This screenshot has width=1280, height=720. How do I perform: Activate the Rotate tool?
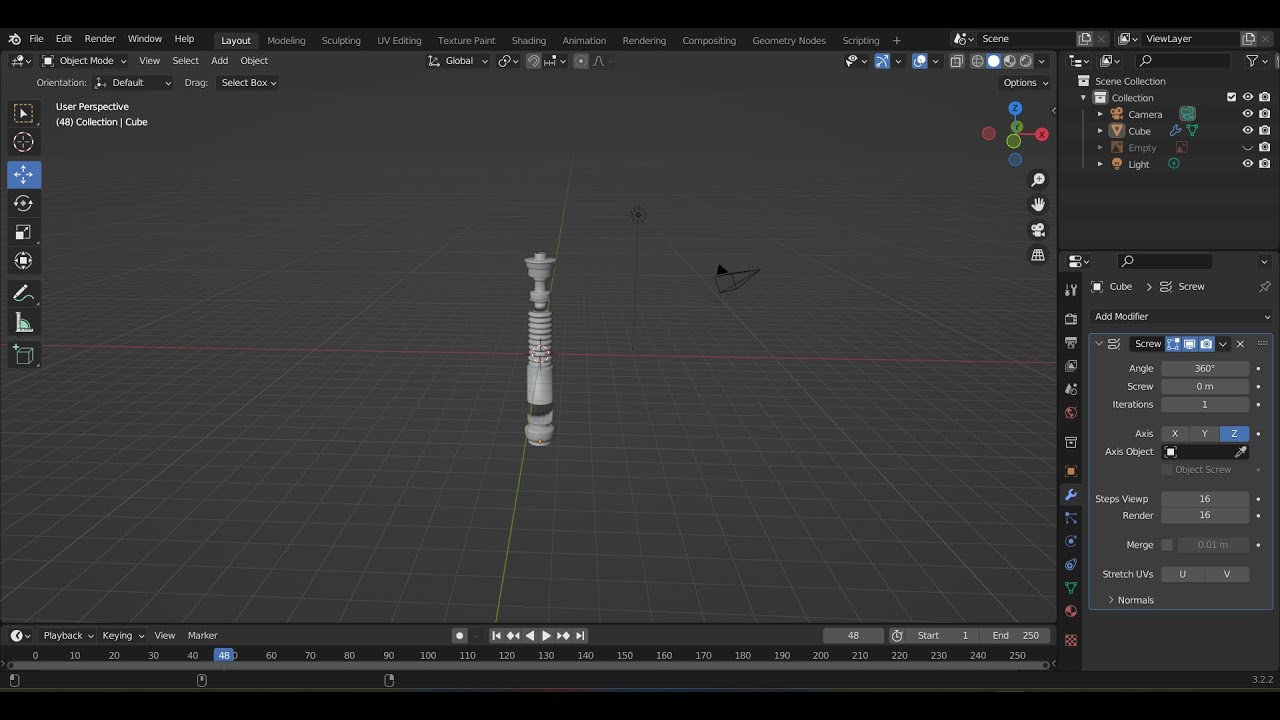coord(24,203)
